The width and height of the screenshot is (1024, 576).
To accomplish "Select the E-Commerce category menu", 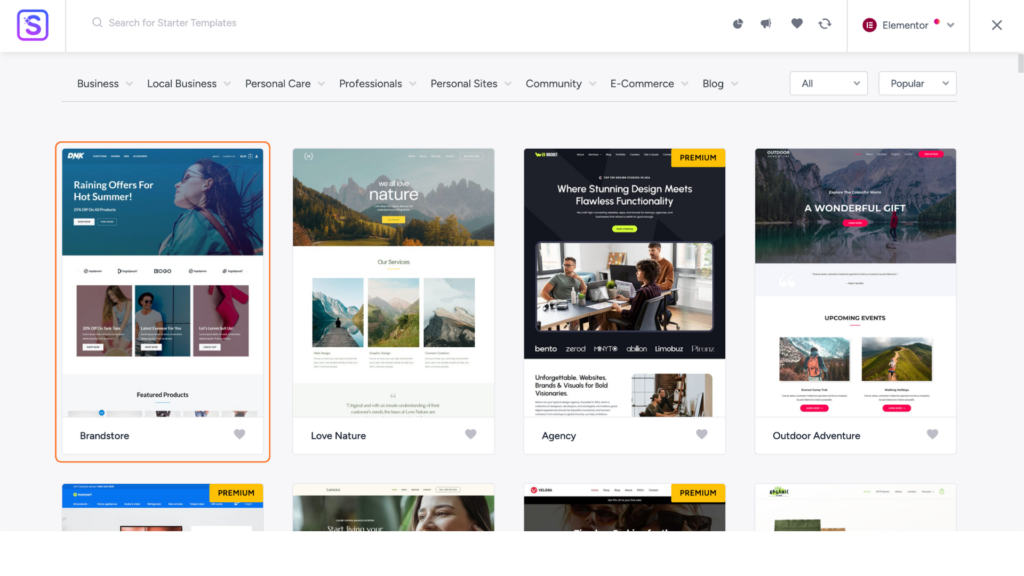I will click(x=649, y=84).
